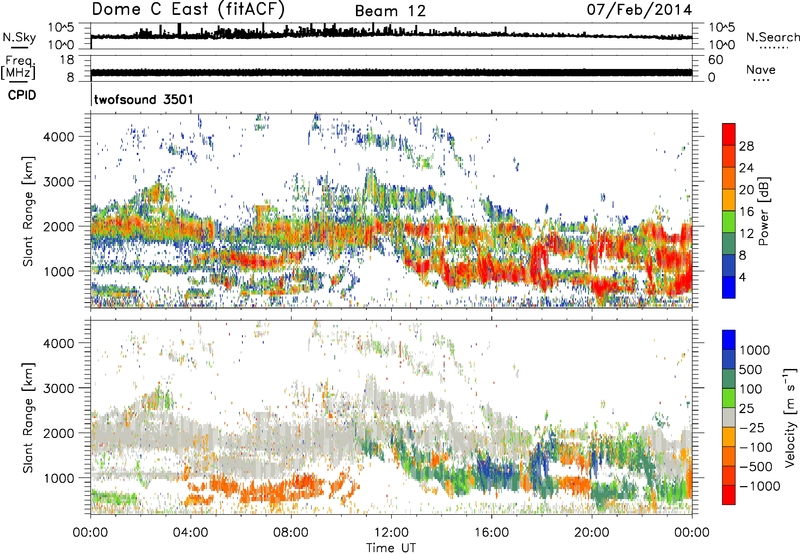Click the '28' Power colorbar tick value
This screenshot has height=554, width=800.
pos(746,146)
